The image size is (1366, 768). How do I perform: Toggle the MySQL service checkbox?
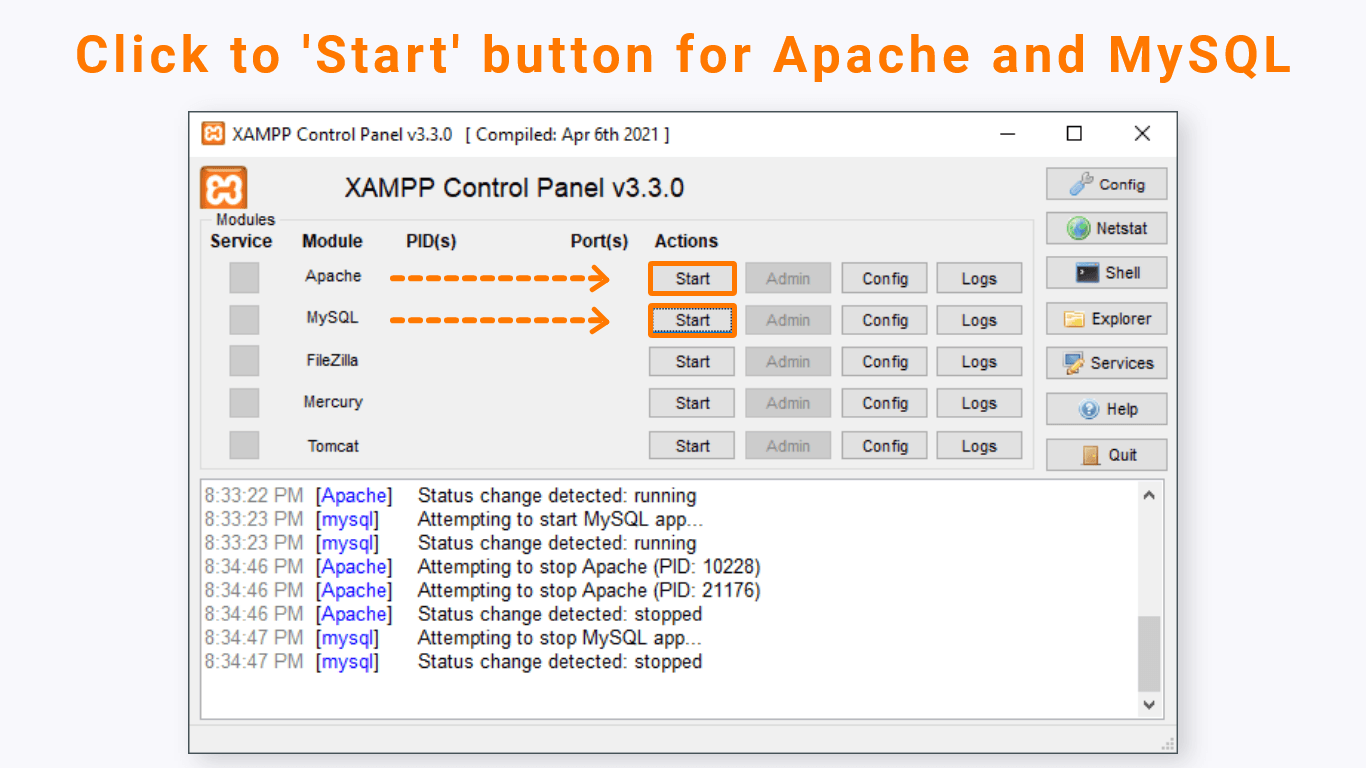pyautogui.click(x=244, y=320)
